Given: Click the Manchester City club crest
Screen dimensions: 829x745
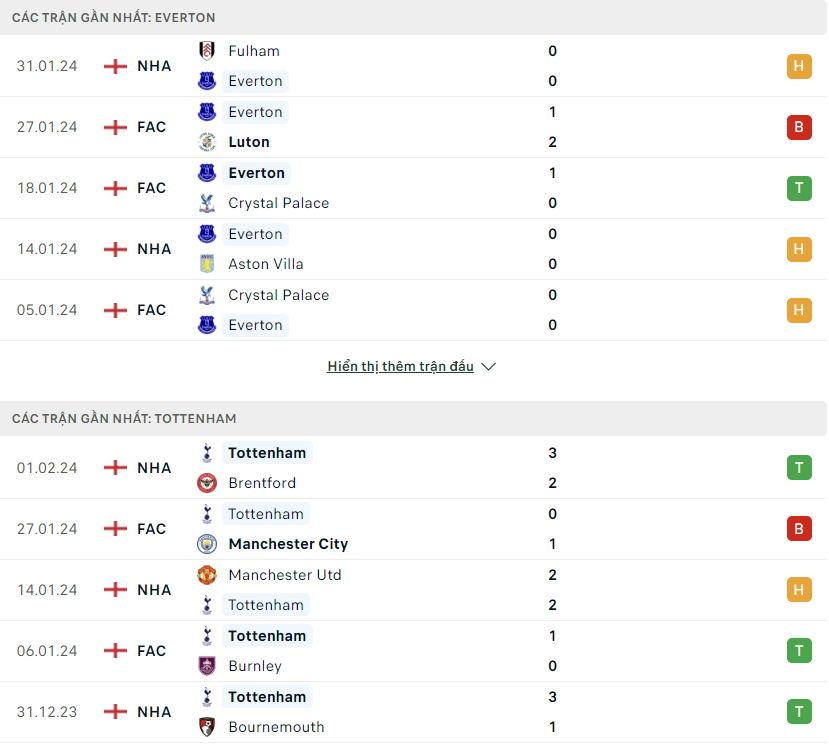Looking at the screenshot, I should (207, 544).
